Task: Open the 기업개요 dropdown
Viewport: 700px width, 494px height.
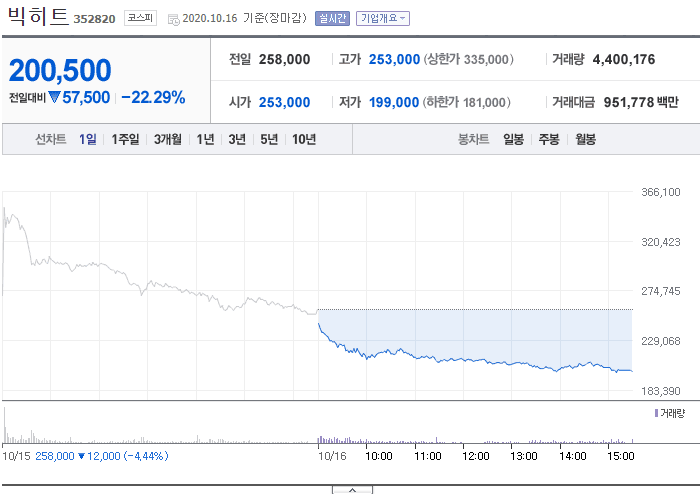Action: click(383, 18)
